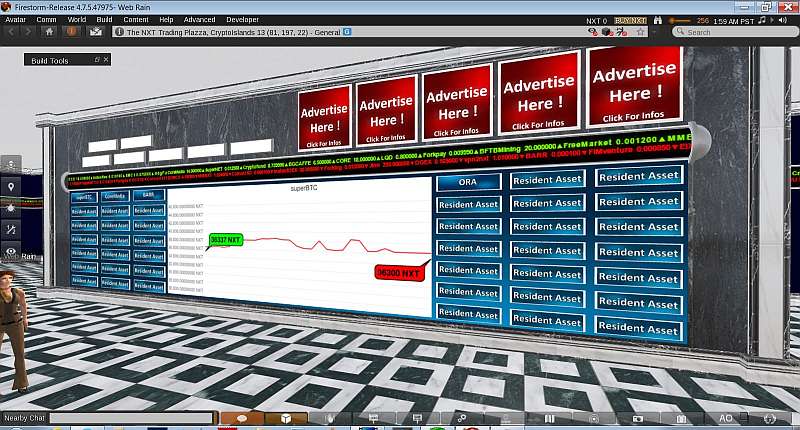
Task: Click the avatar standing at left
Action: (x=12, y=332)
